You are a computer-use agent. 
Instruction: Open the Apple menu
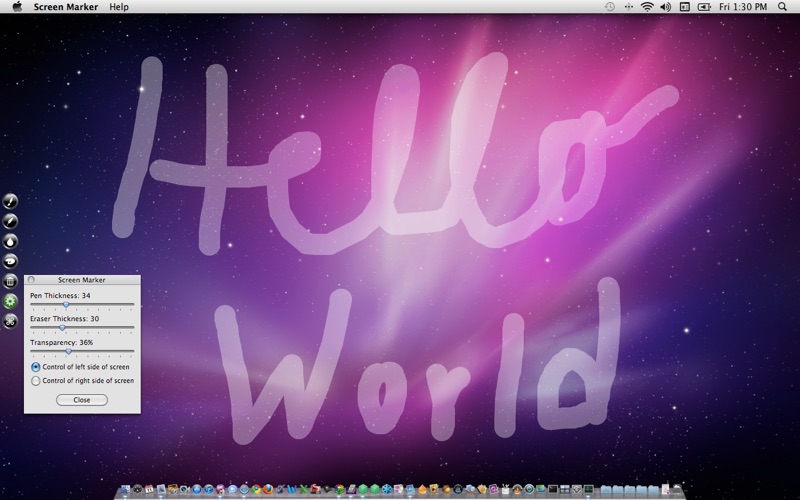click(x=17, y=7)
